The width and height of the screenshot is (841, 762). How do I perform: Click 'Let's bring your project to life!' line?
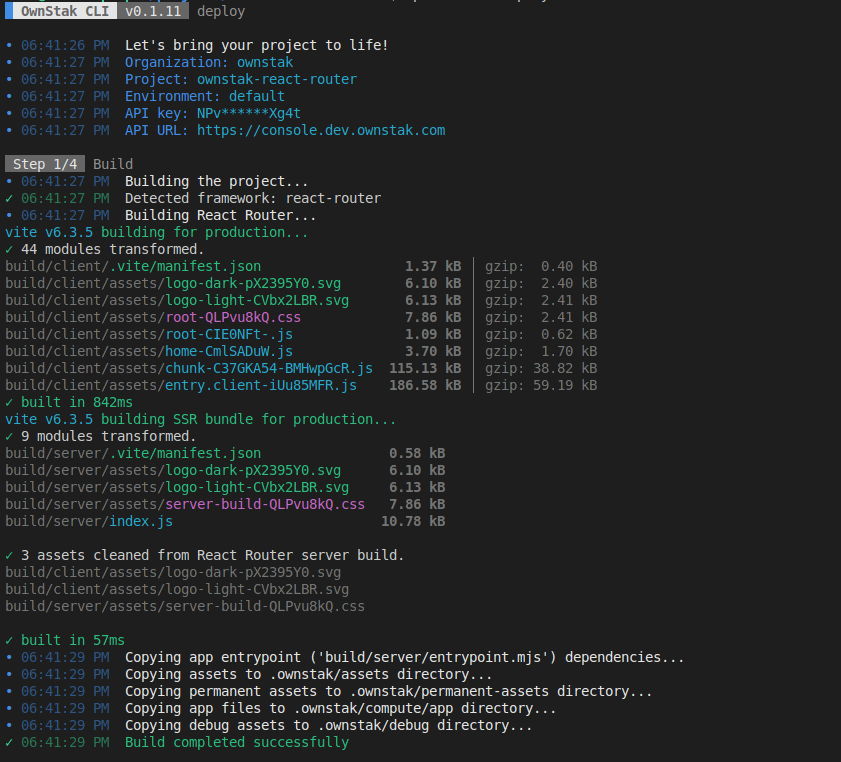(256, 45)
